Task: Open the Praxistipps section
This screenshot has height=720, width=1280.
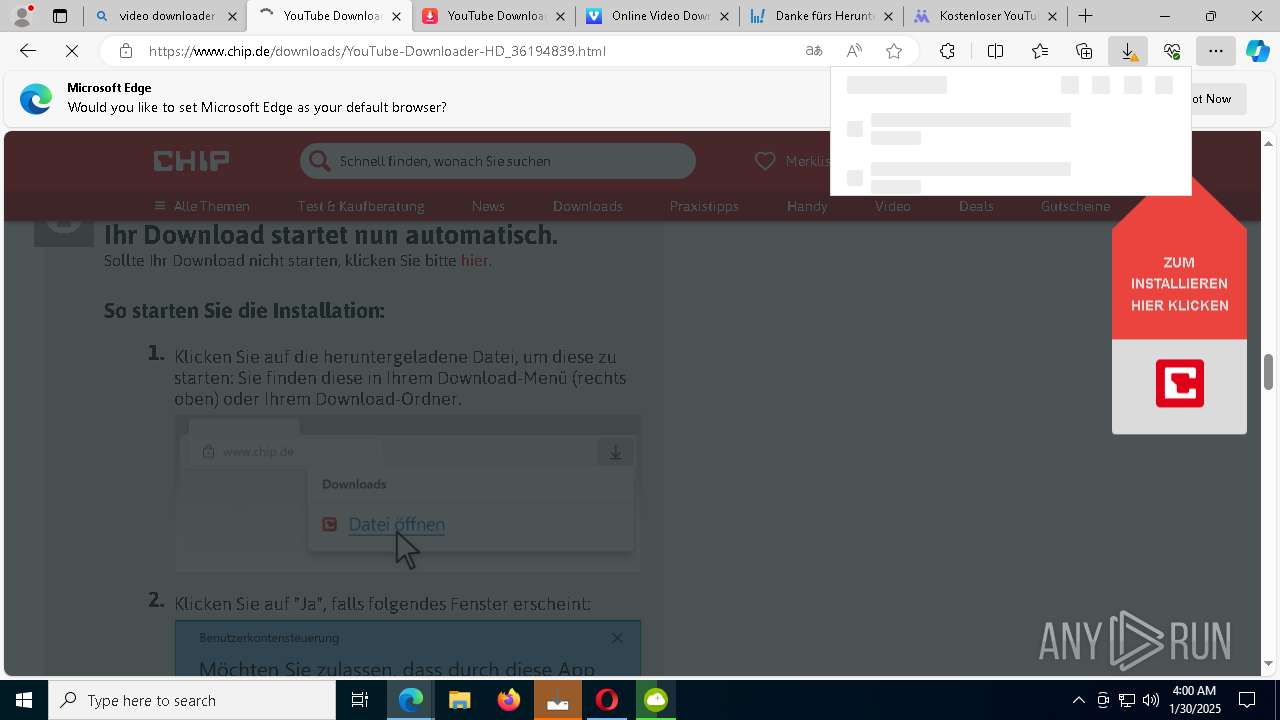Action: coord(704,206)
